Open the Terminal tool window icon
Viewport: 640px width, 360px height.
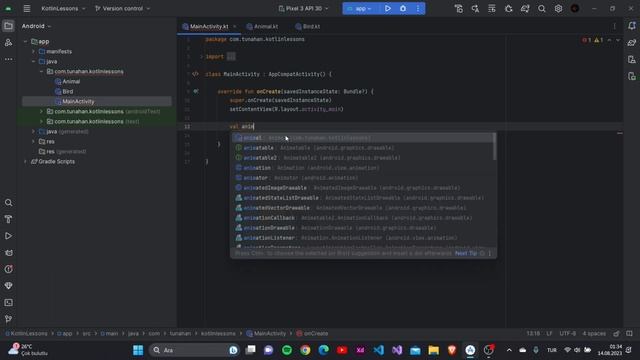[x=8, y=302]
